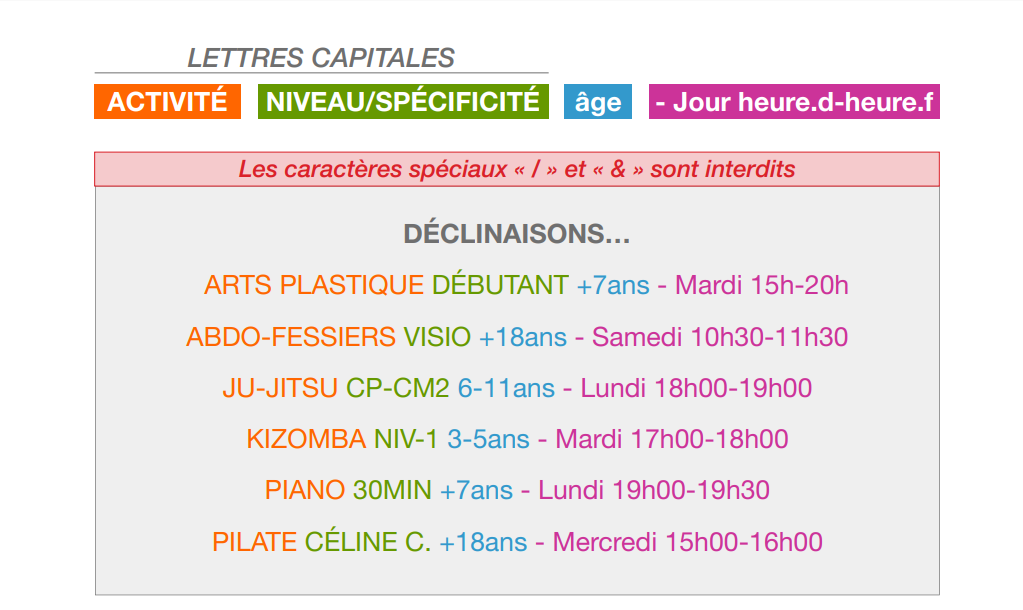
Task: Click the DÉCLINAISONS heading
Action: [x=517, y=234]
